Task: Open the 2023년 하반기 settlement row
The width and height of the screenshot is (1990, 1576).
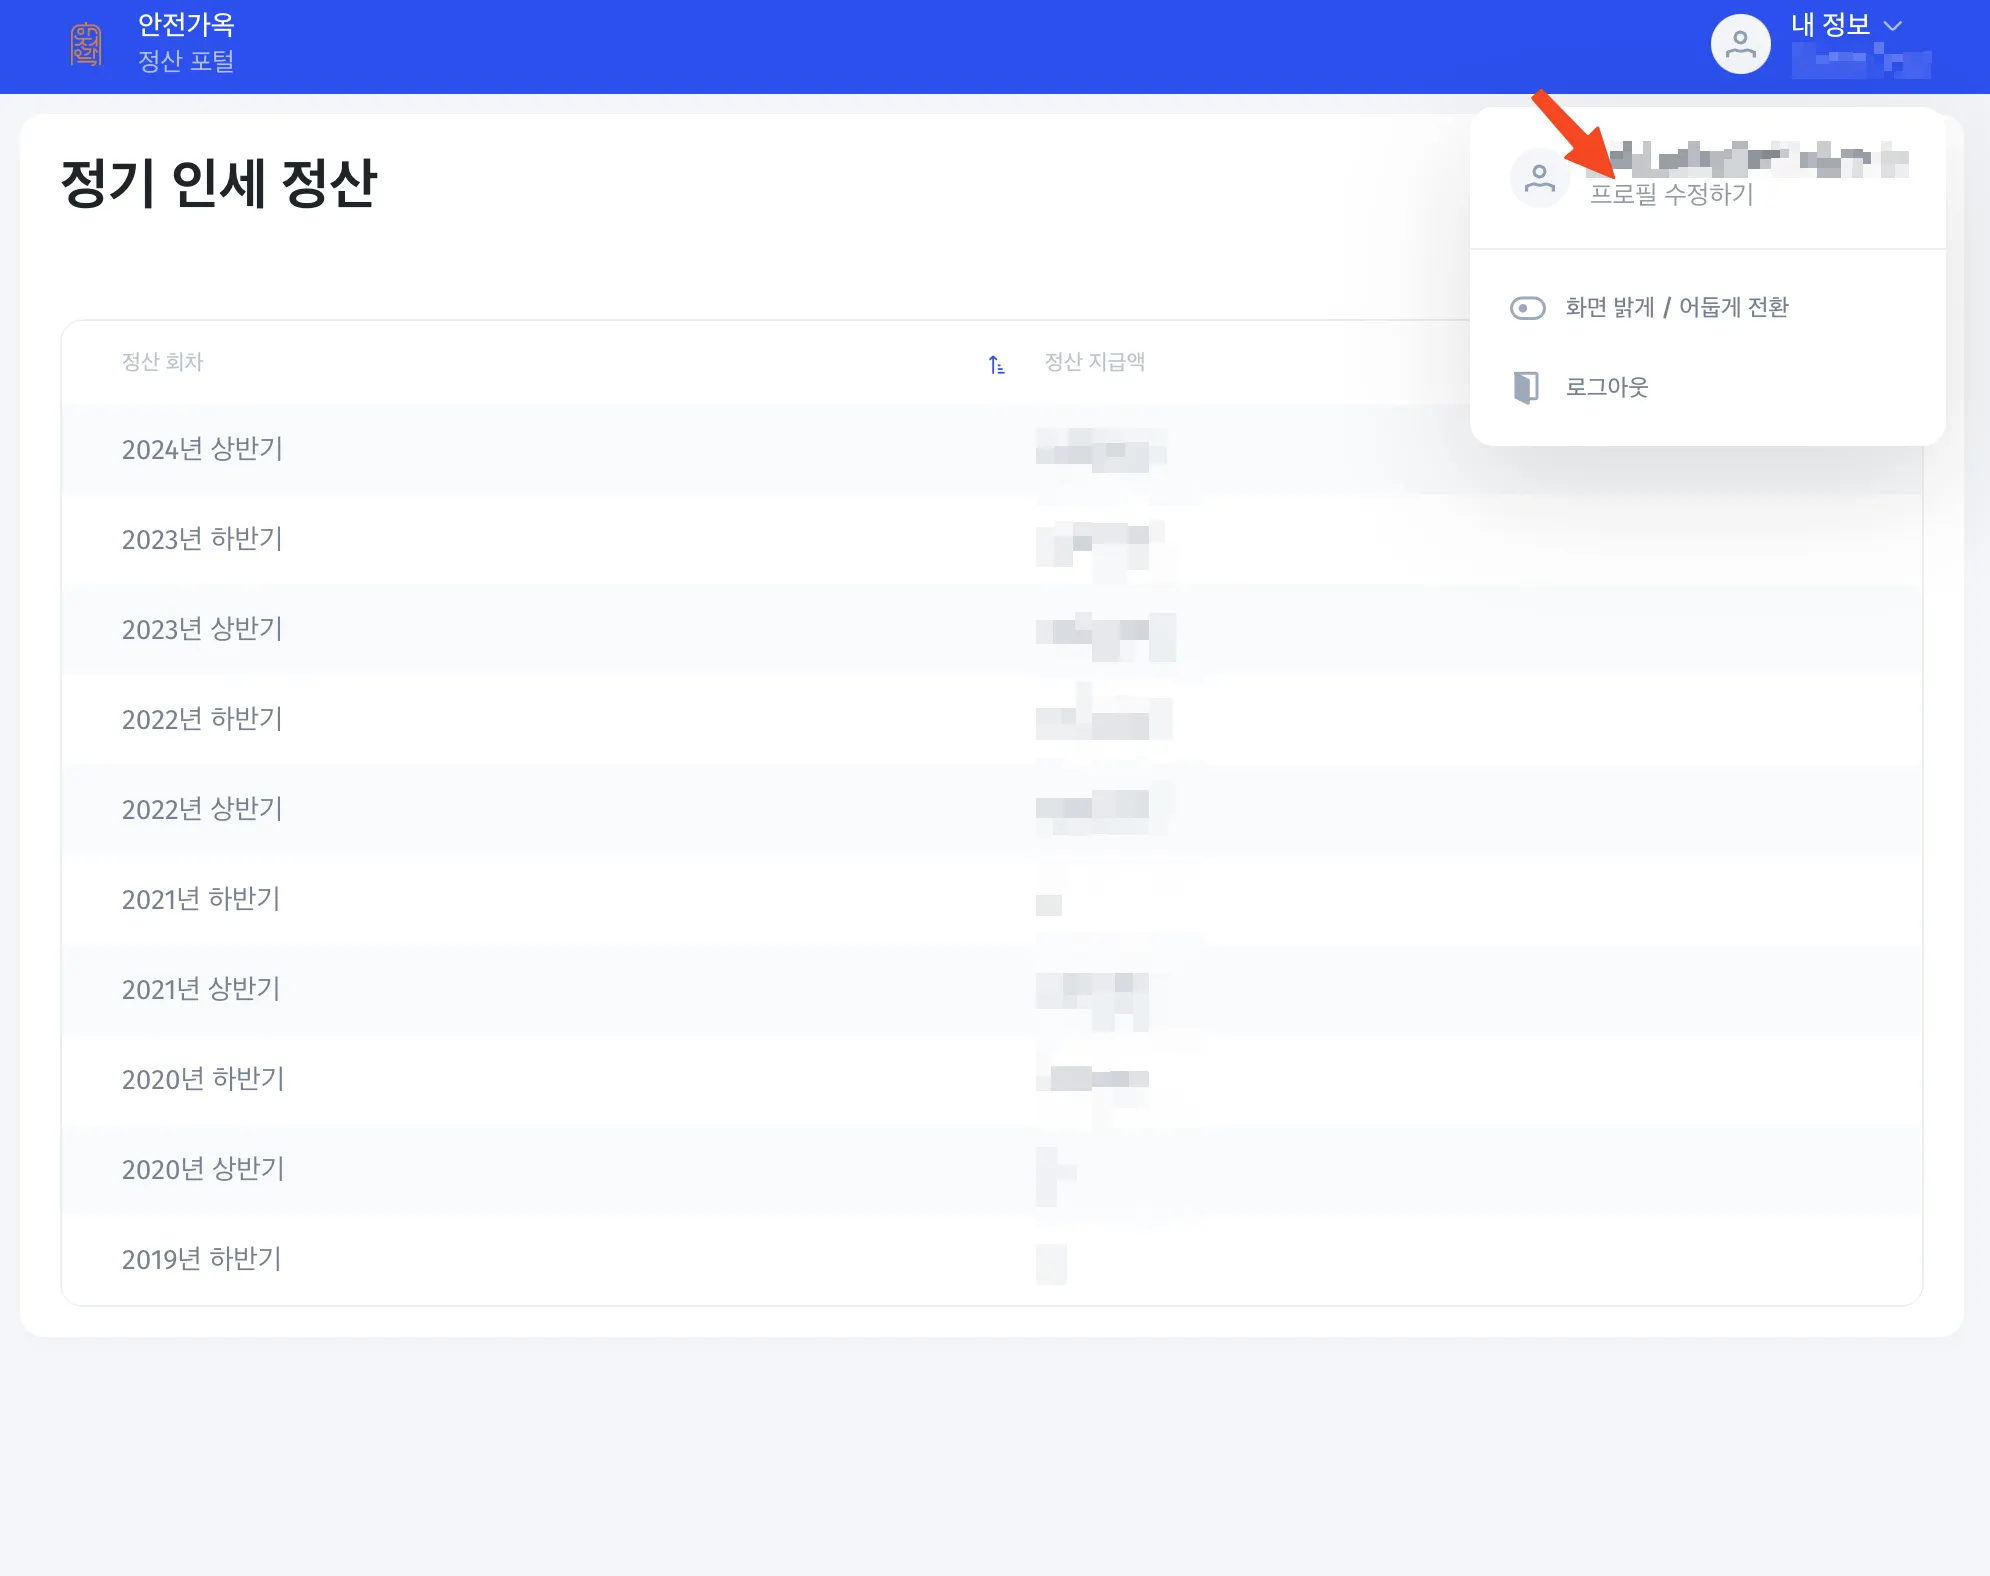Action: (202, 540)
